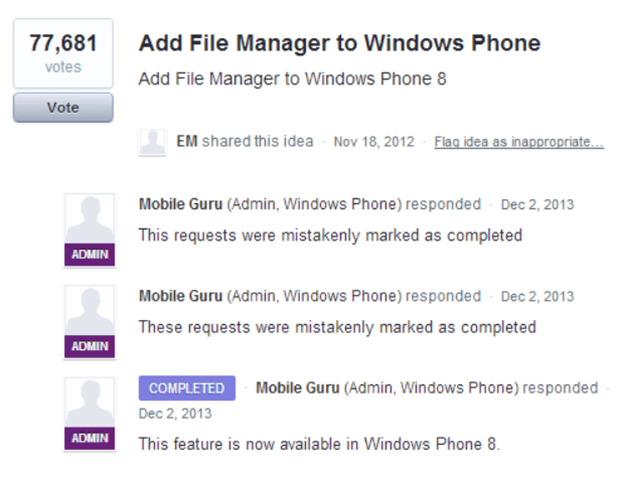Viewport: 620px width, 477px height.
Task: Click the Dec 2, 2013 date on the second response
Action: click(x=537, y=296)
